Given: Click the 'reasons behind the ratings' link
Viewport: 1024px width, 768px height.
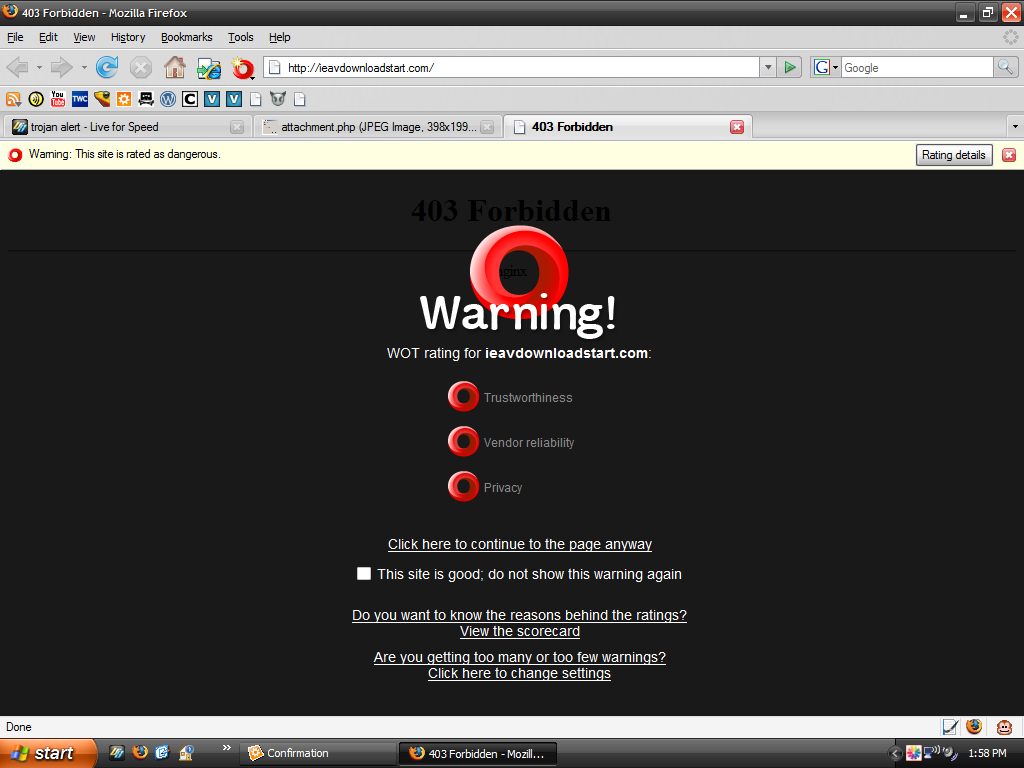Looking at the screenshot, I should 519,615.
